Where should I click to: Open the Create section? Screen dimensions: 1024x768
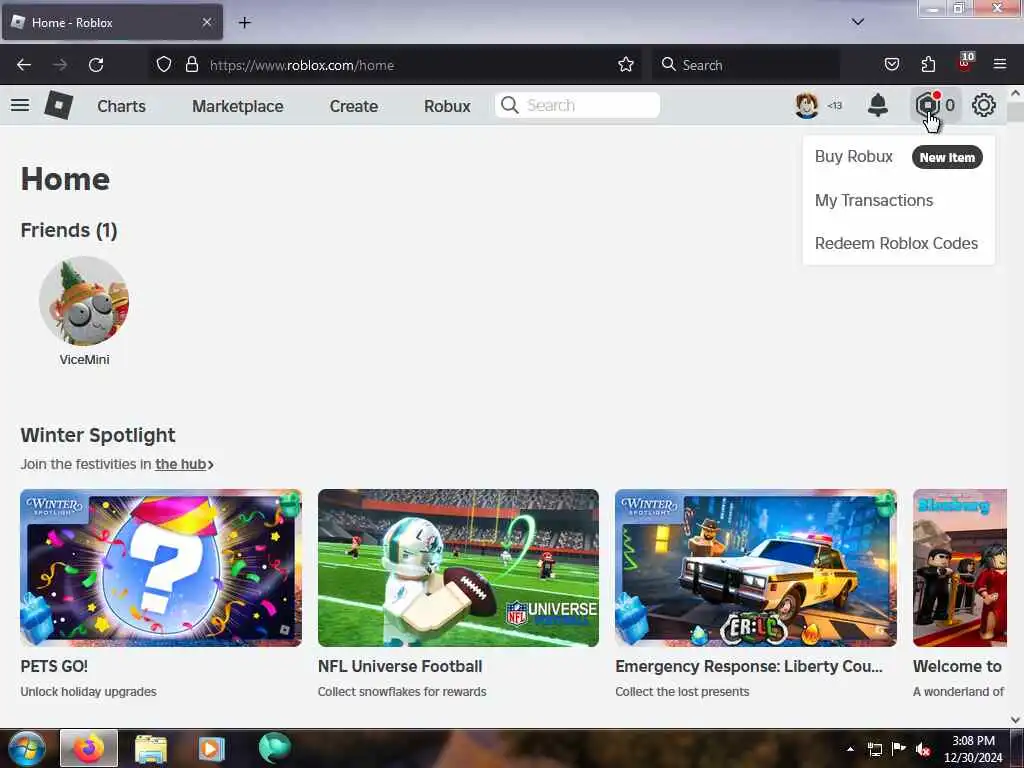[x=353, y=106]
